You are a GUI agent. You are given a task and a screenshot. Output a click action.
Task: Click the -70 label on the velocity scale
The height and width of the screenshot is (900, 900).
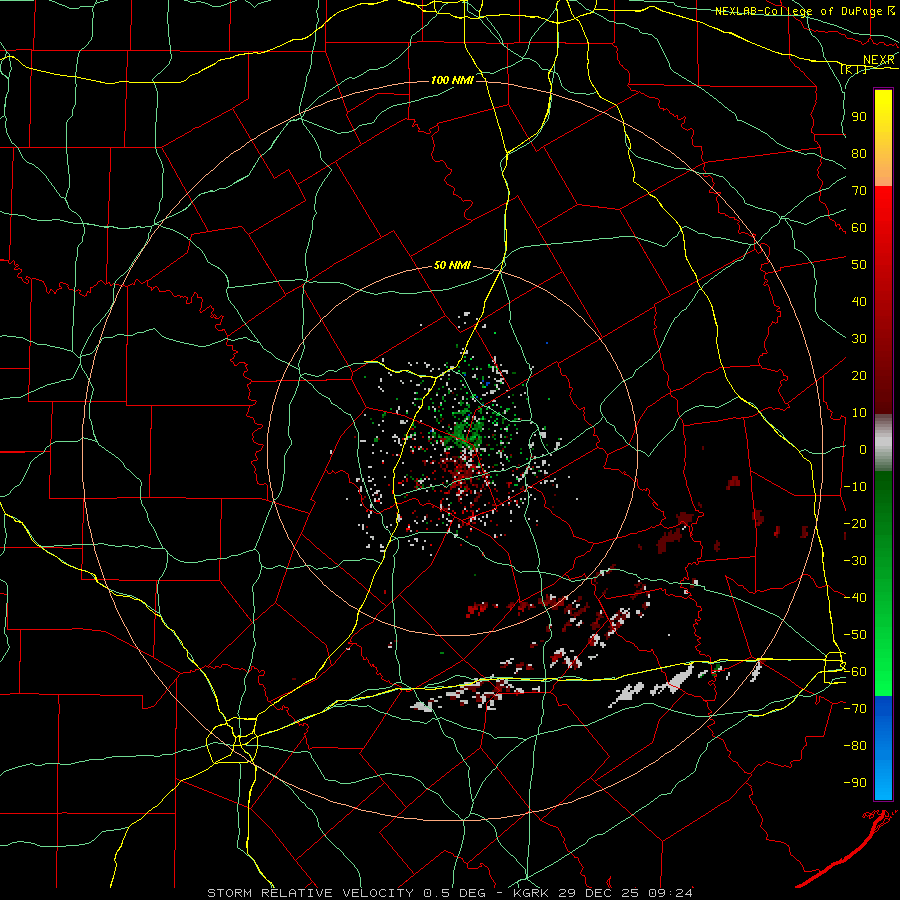(x=855, y=709)
